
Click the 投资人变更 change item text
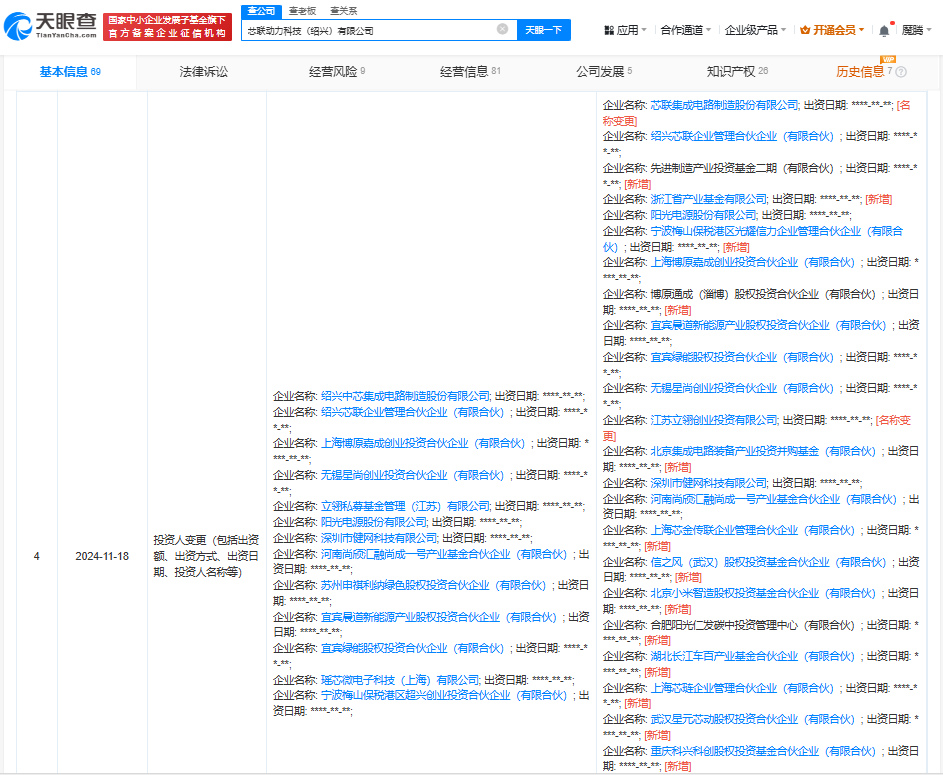pyautogui.click(x=206, y=556)
